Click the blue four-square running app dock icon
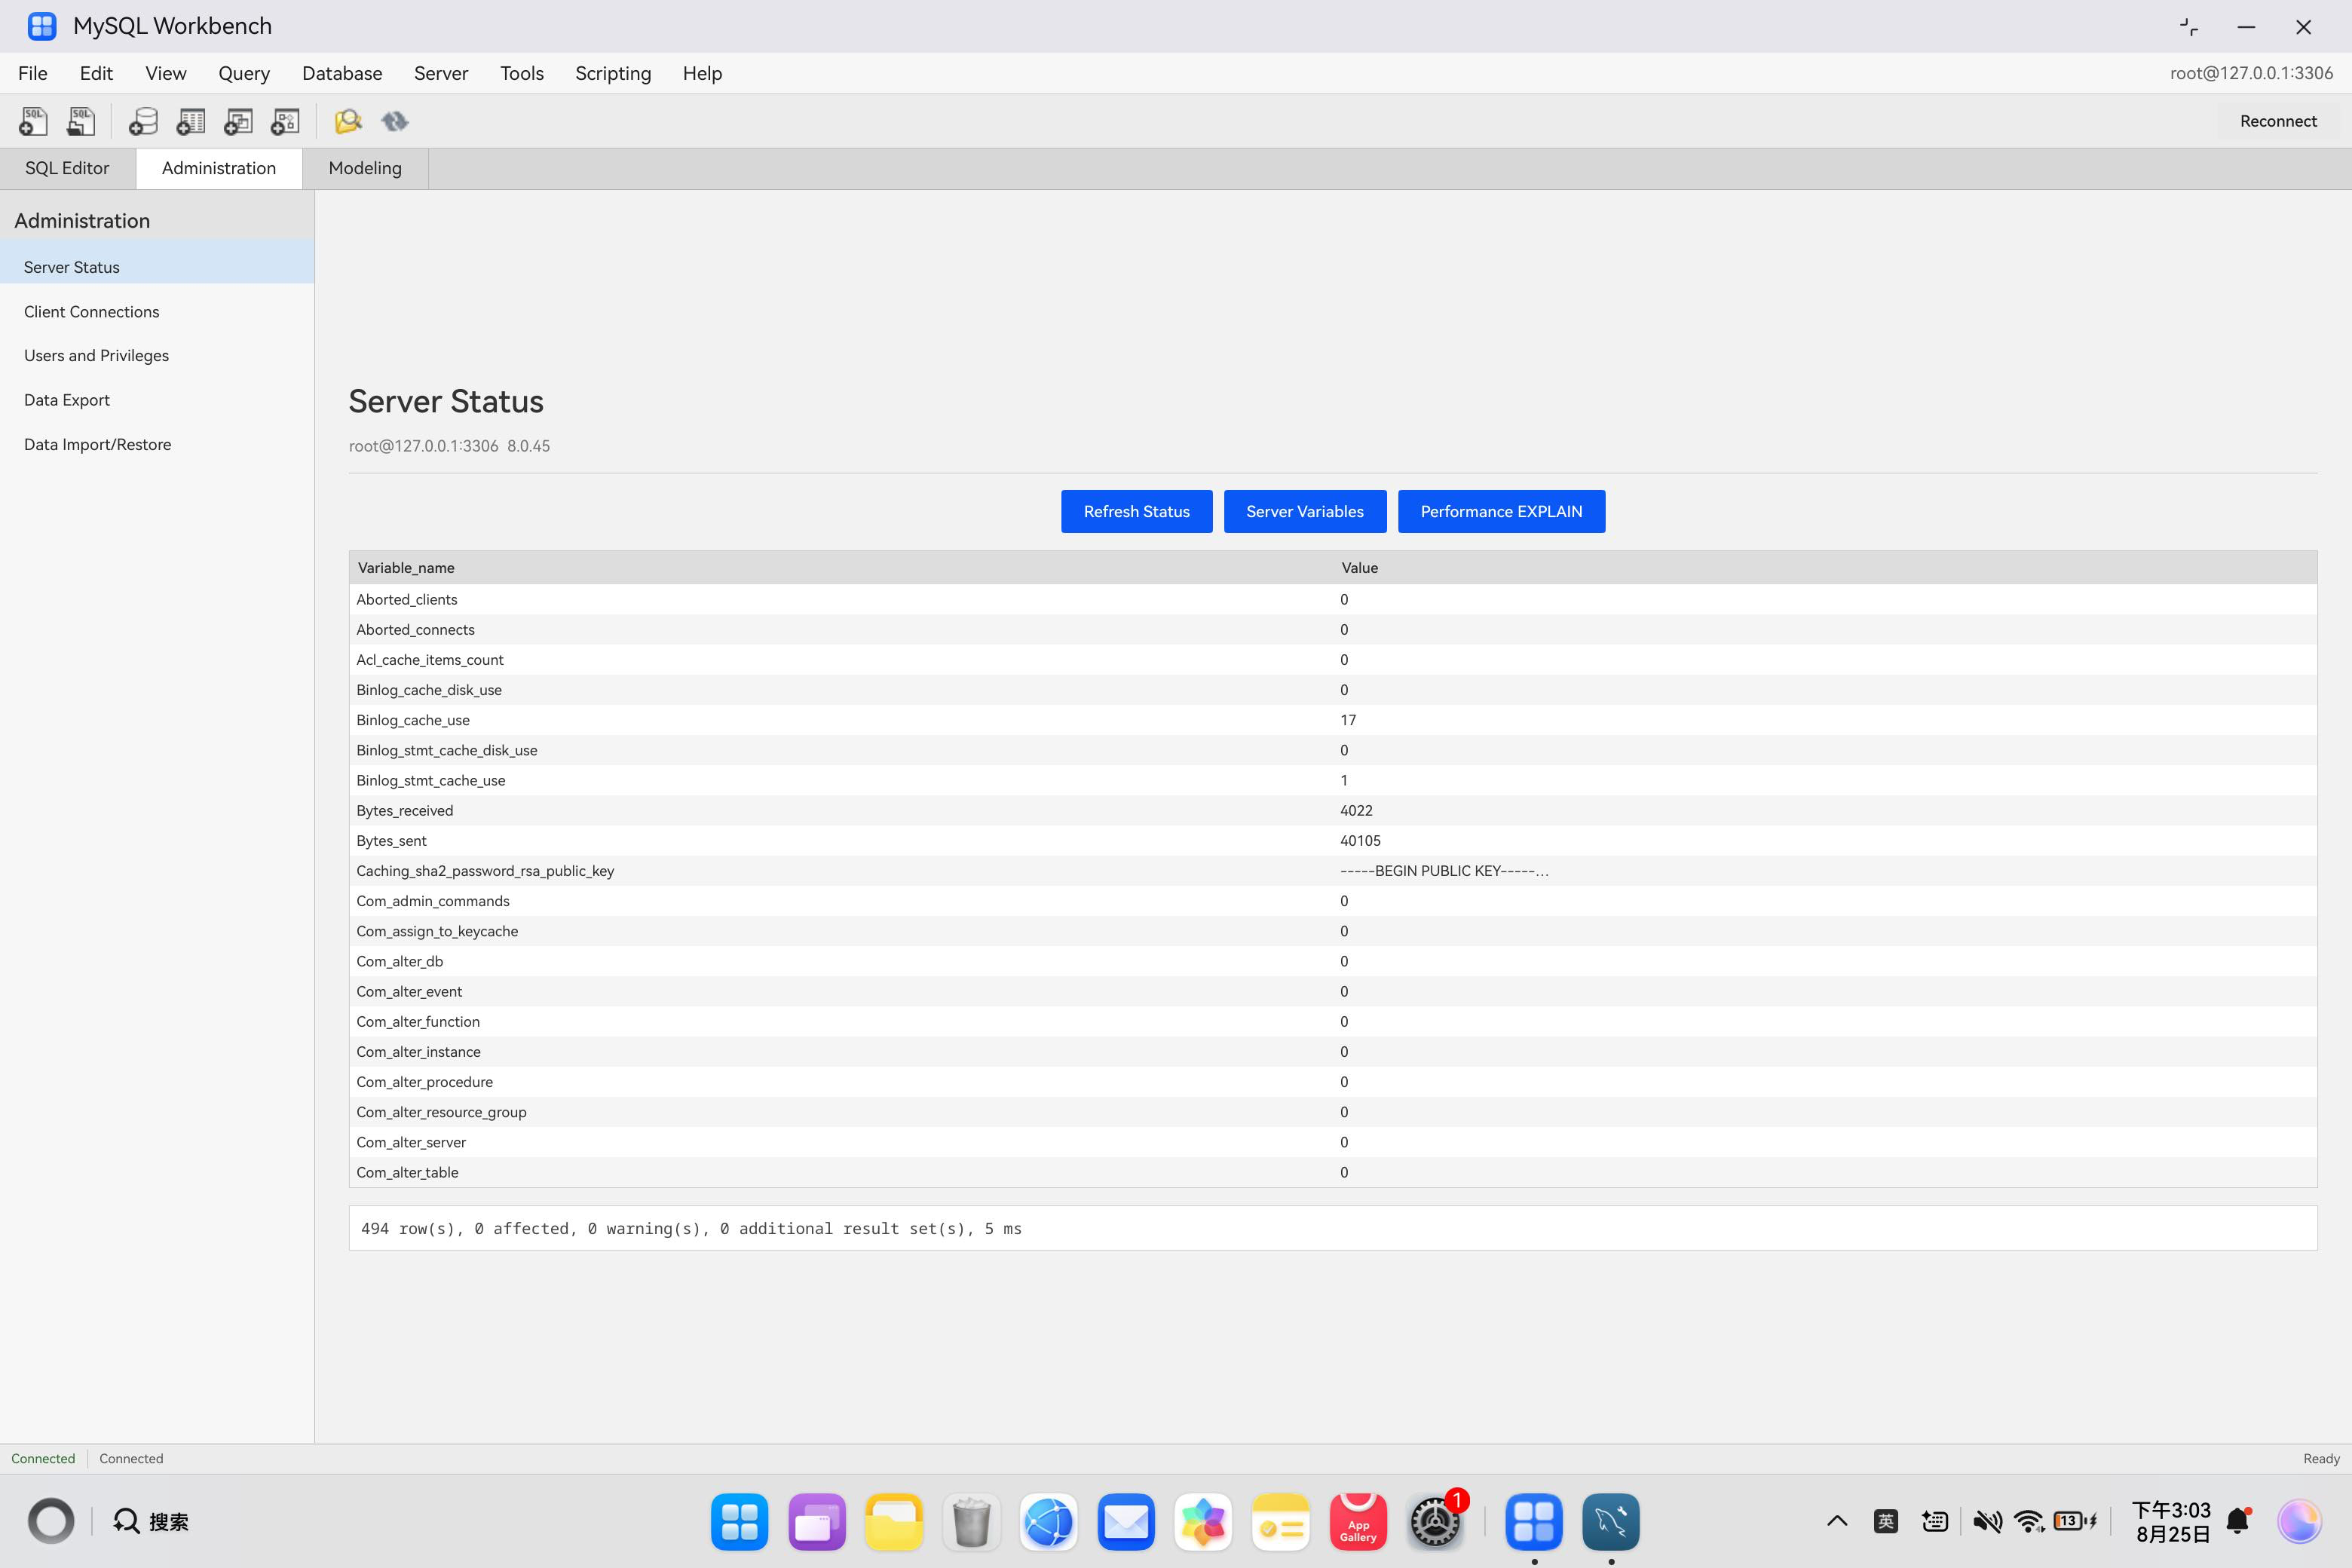2352x1568 pixels. tap(1534, 1521)
